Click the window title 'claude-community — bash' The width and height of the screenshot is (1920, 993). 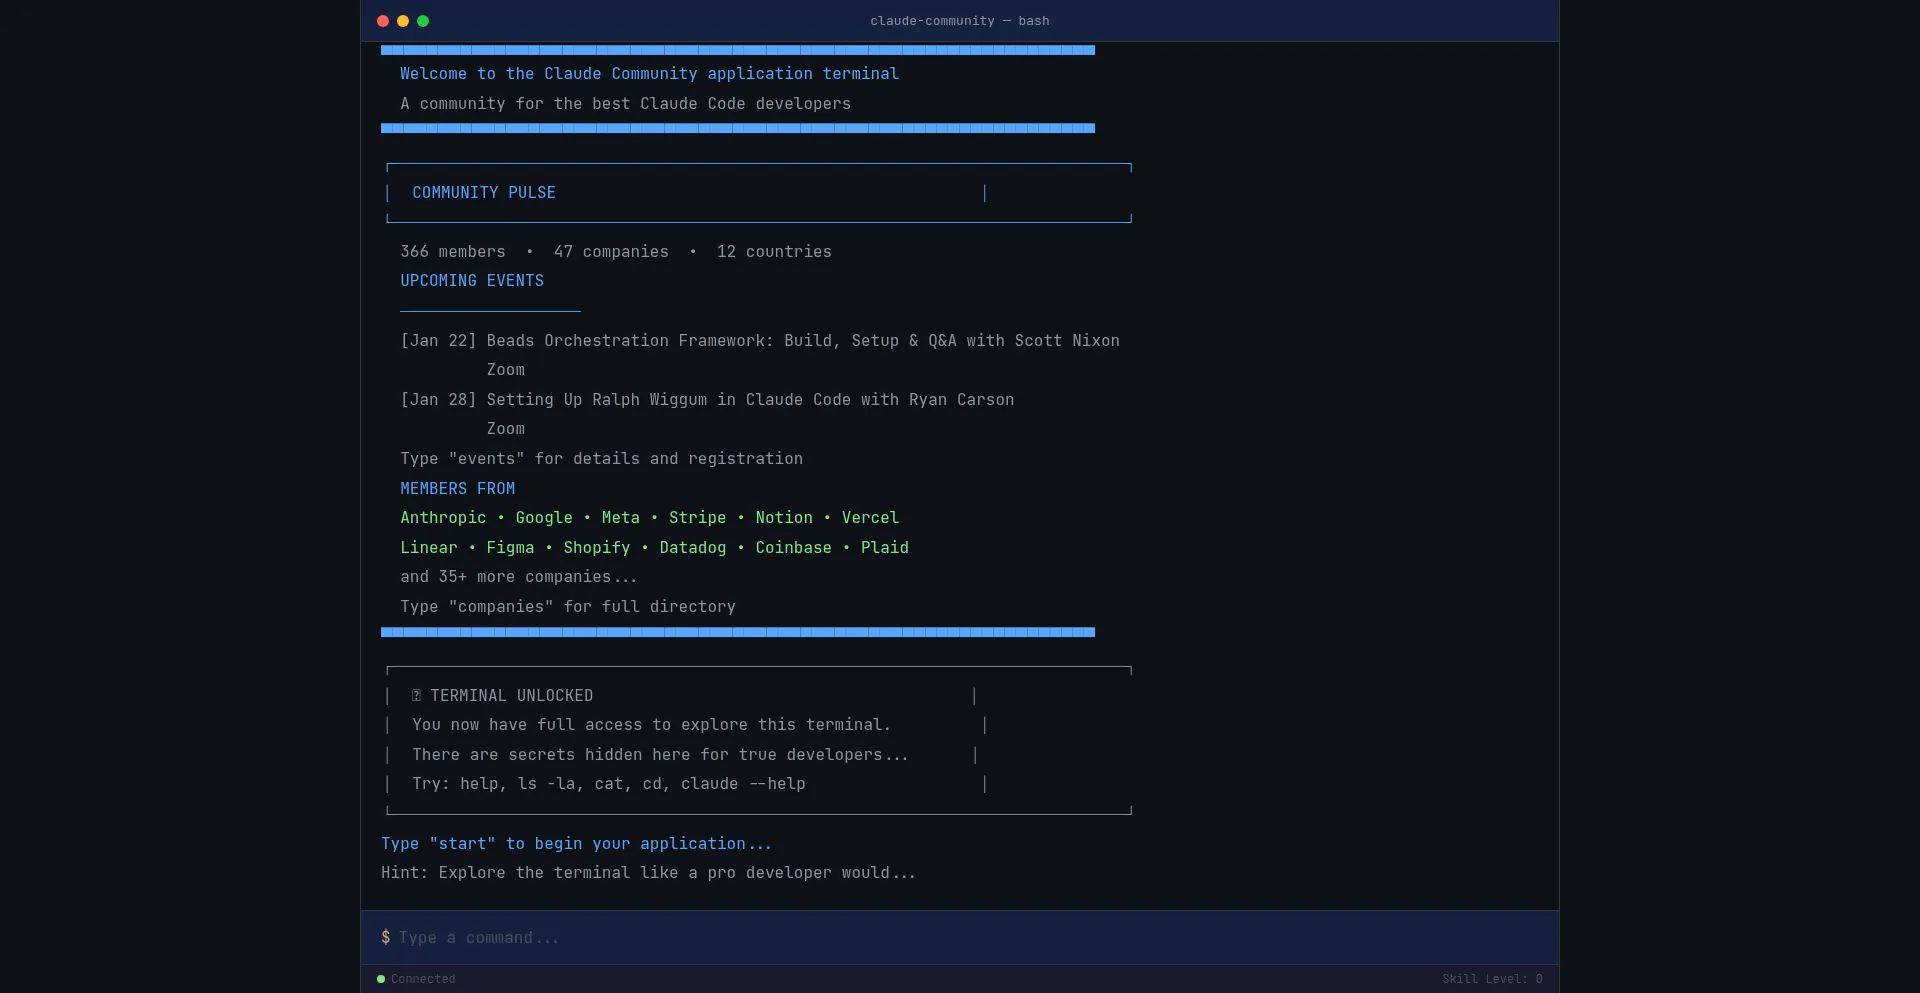(960, 21)
